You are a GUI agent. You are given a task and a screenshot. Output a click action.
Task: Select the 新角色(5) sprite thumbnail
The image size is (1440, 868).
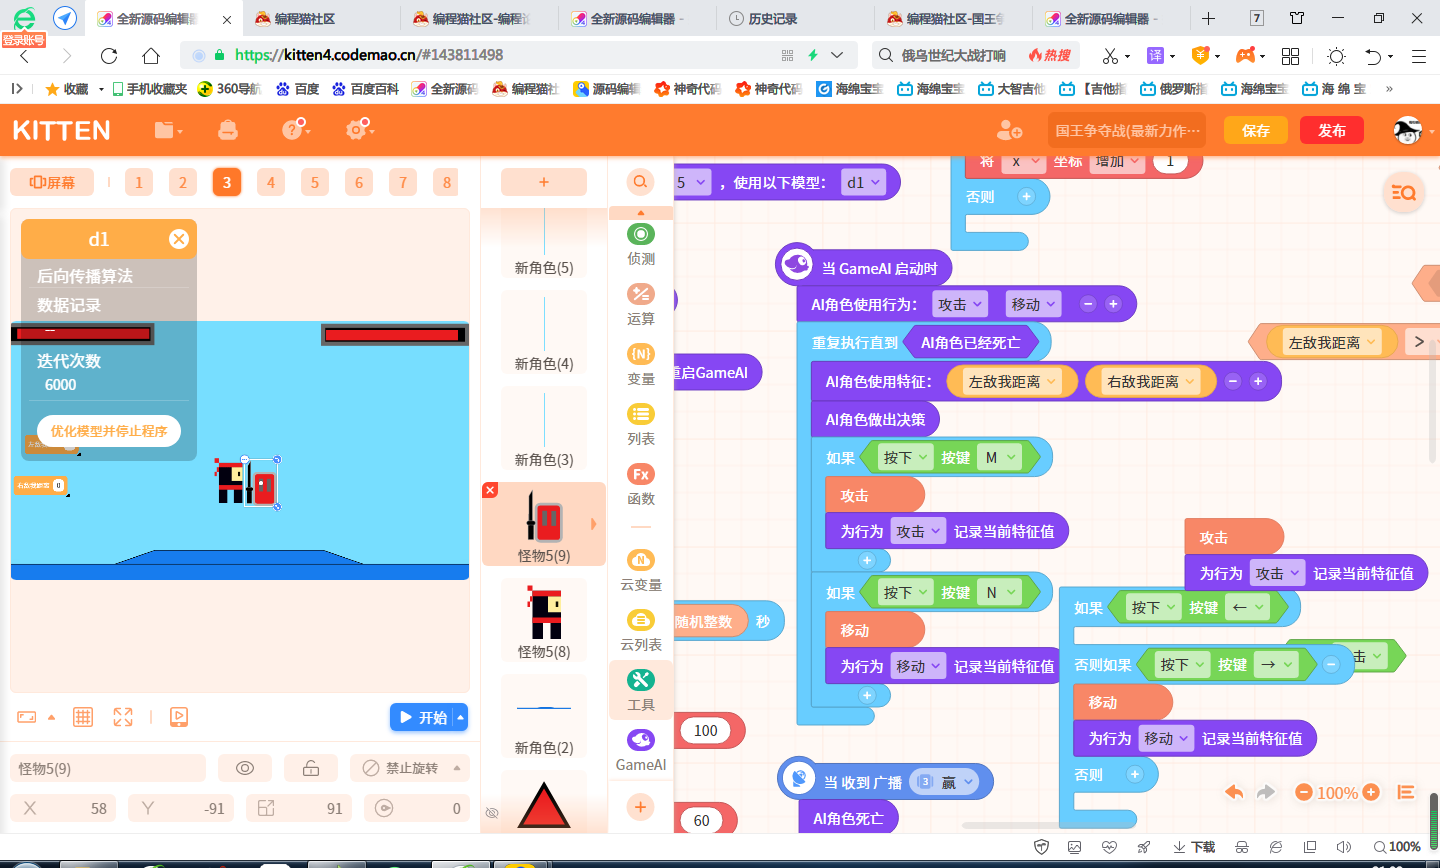[544, 242]
